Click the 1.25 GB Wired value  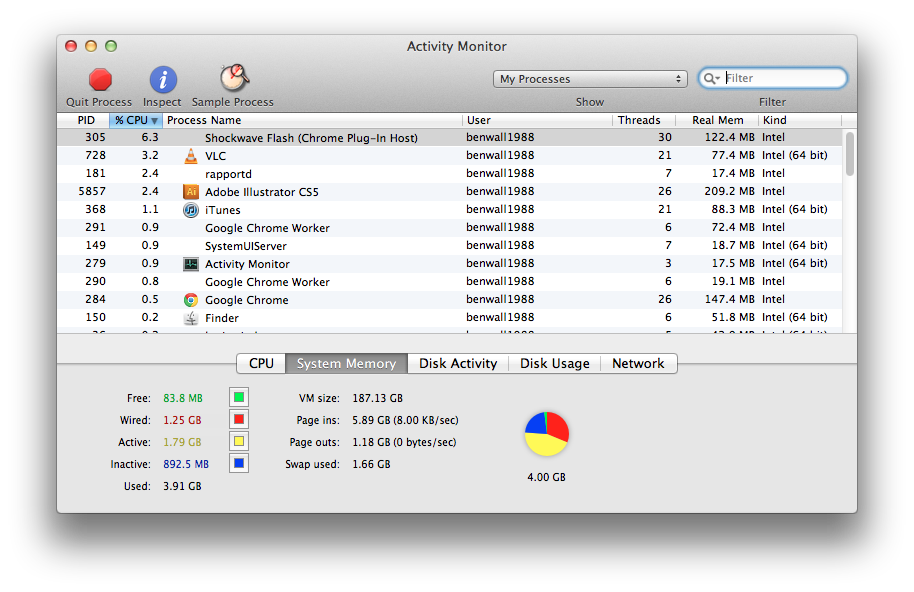click(x=182, y=420)
